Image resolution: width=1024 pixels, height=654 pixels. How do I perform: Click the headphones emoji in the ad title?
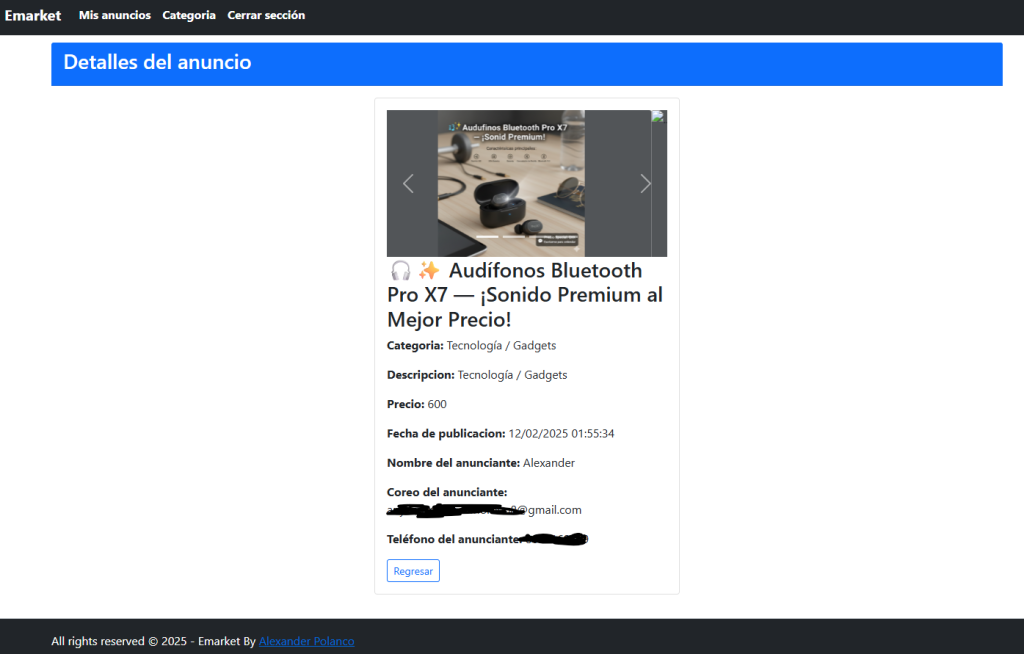click(400, 271)
